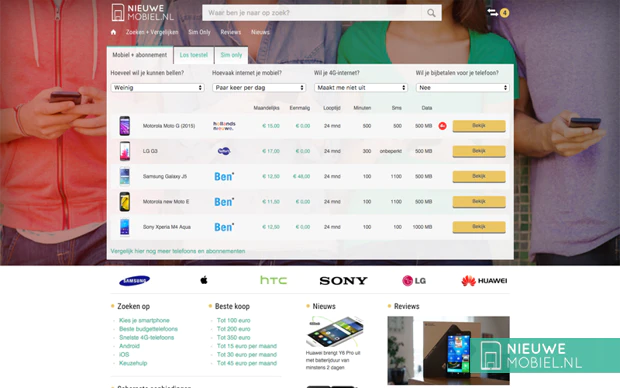Click the home icon in navigation
Screen dimensions: 620x388
(x=113, y=32)
